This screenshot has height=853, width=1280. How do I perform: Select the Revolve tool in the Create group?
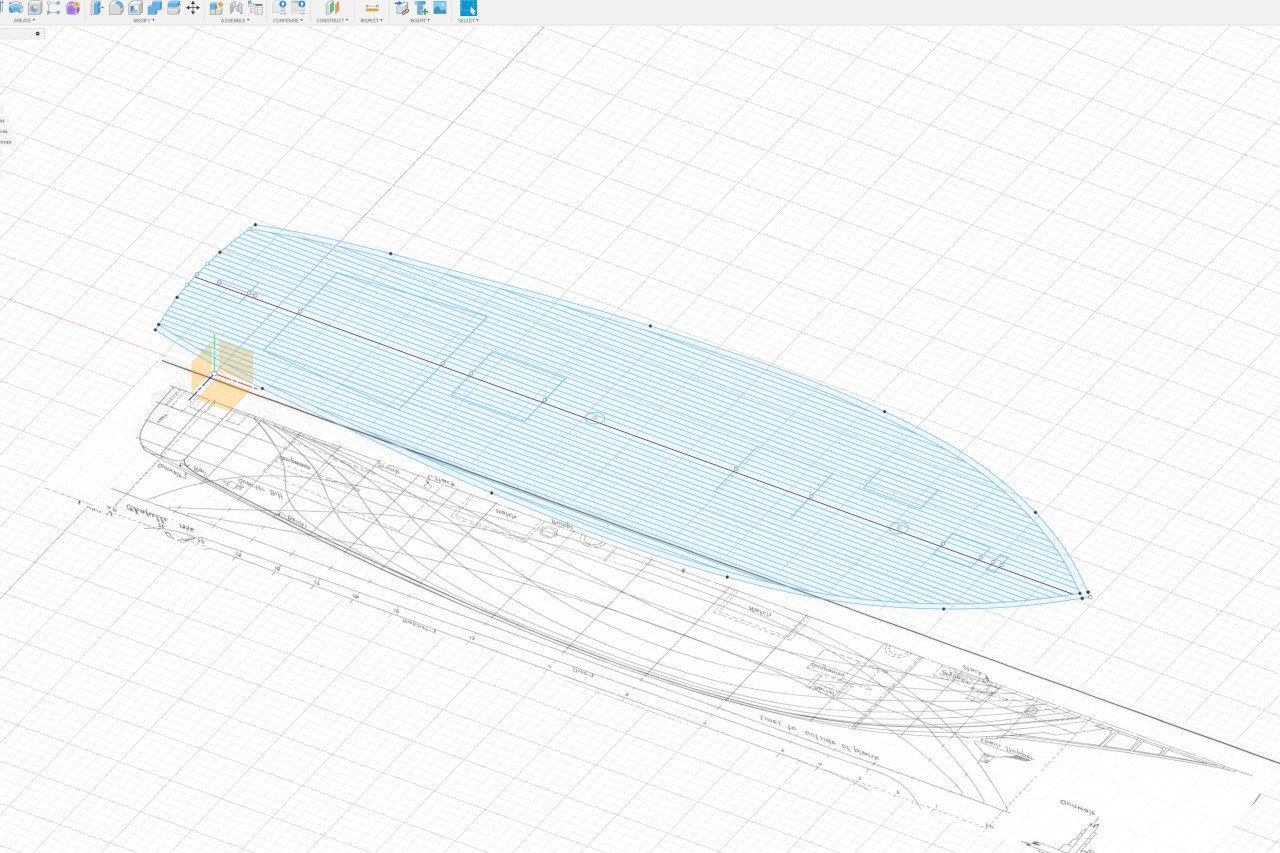[x=16, y=8]
